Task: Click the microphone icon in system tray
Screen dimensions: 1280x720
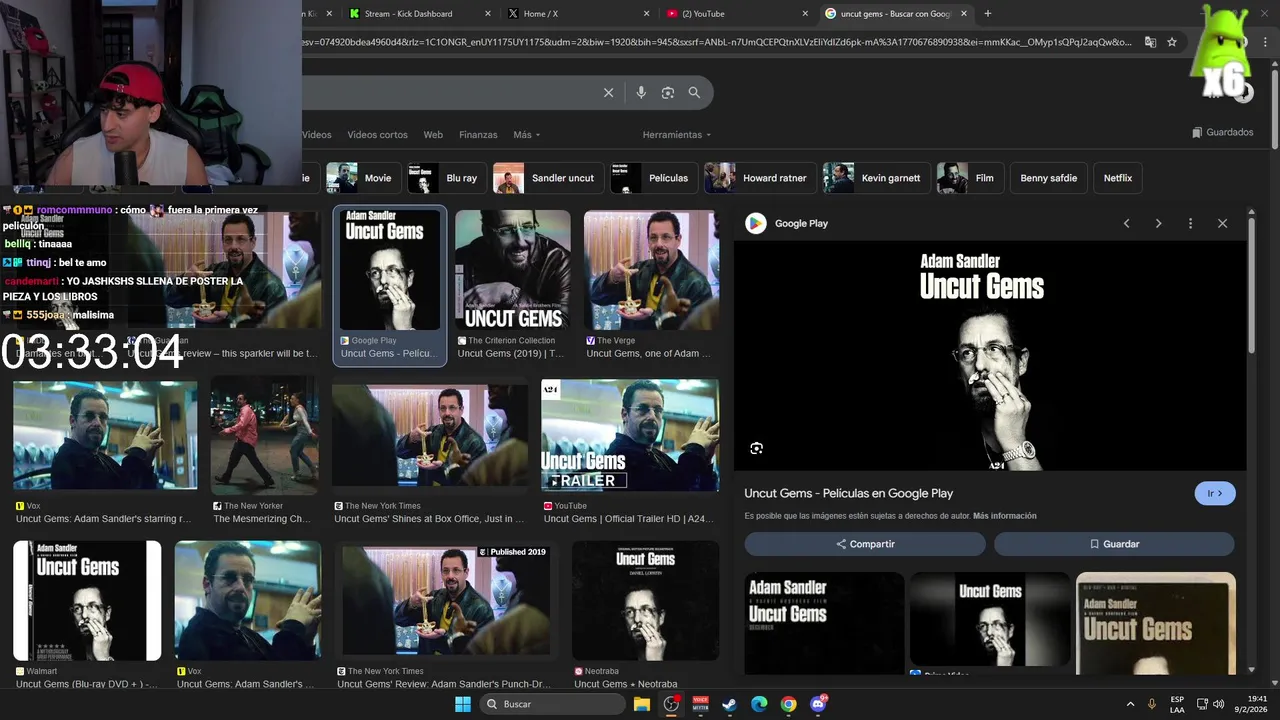Action: (x=1152, y=704)
